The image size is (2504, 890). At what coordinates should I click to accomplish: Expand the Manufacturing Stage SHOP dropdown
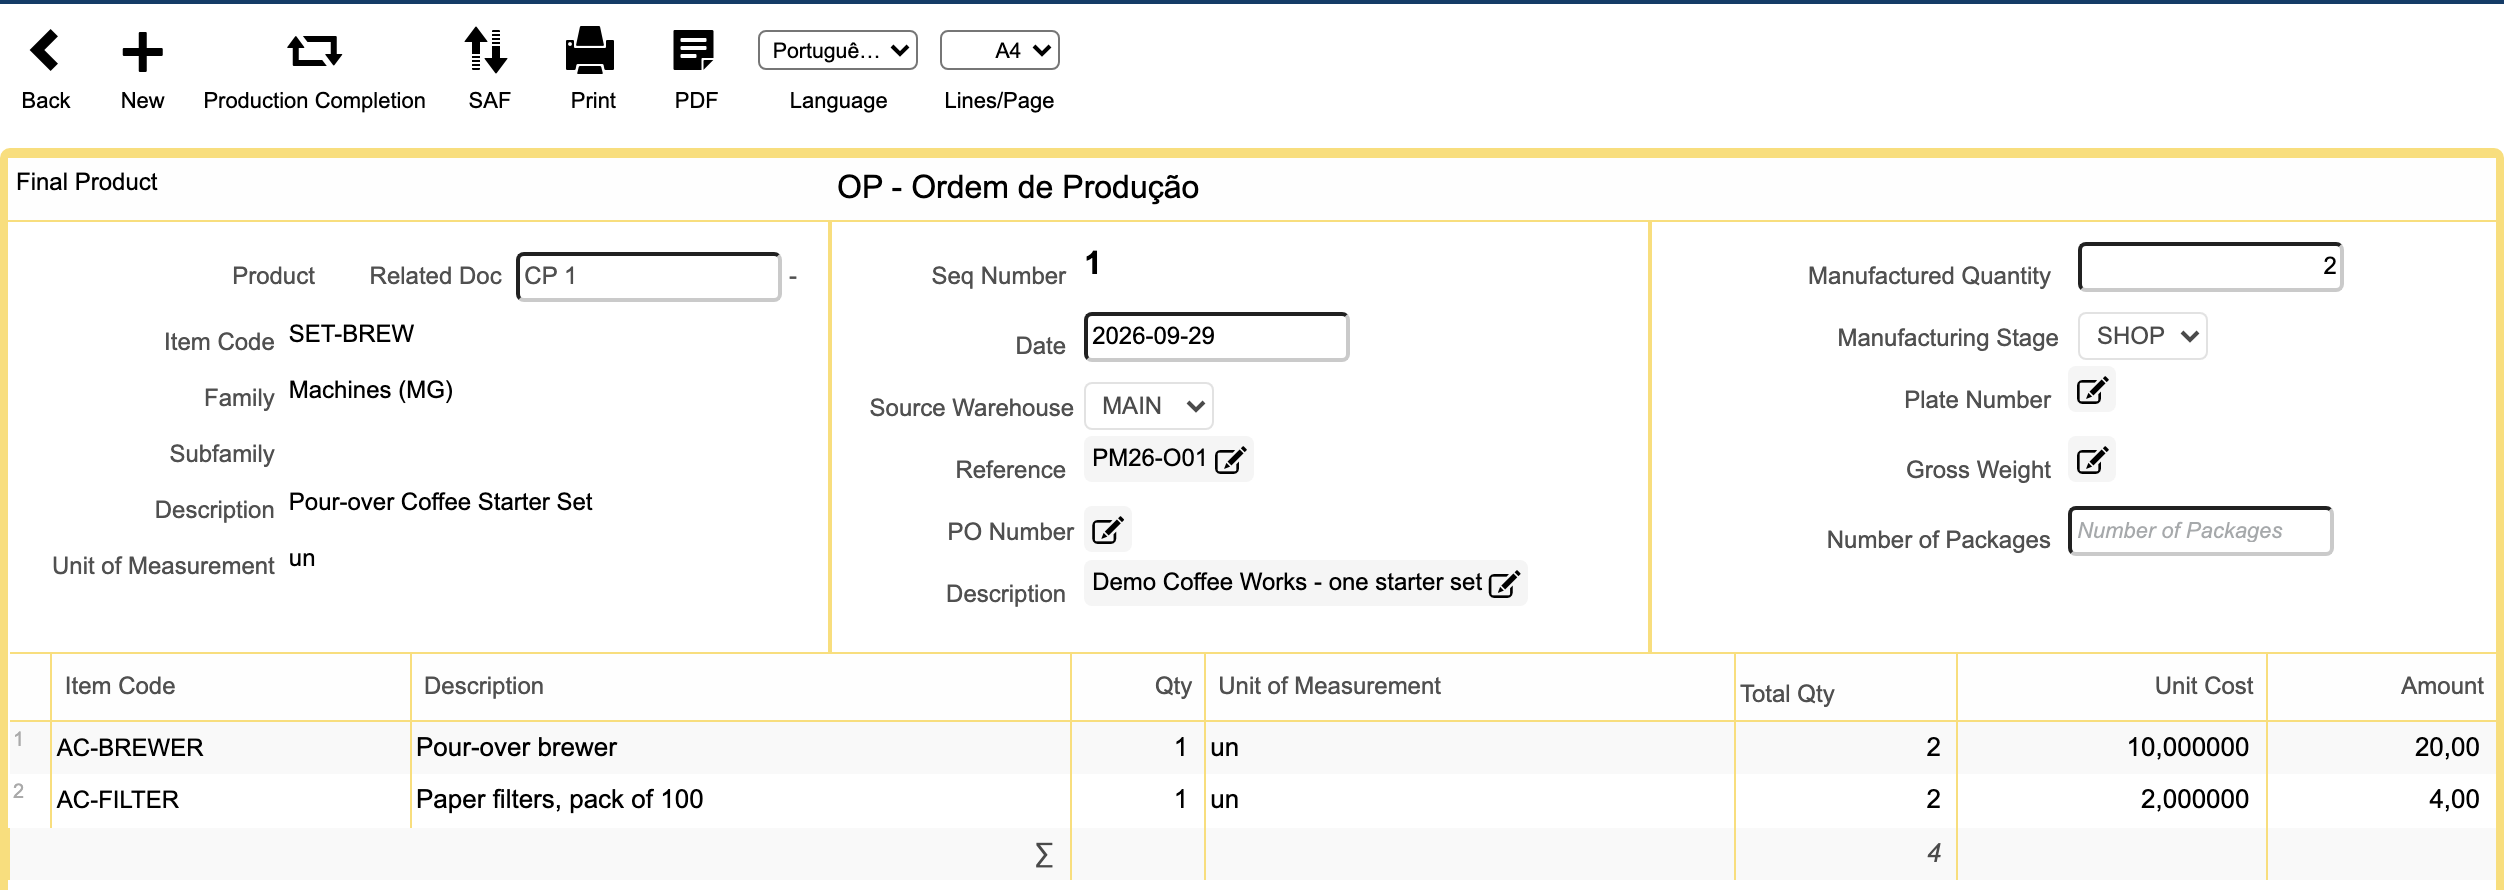2142,336
